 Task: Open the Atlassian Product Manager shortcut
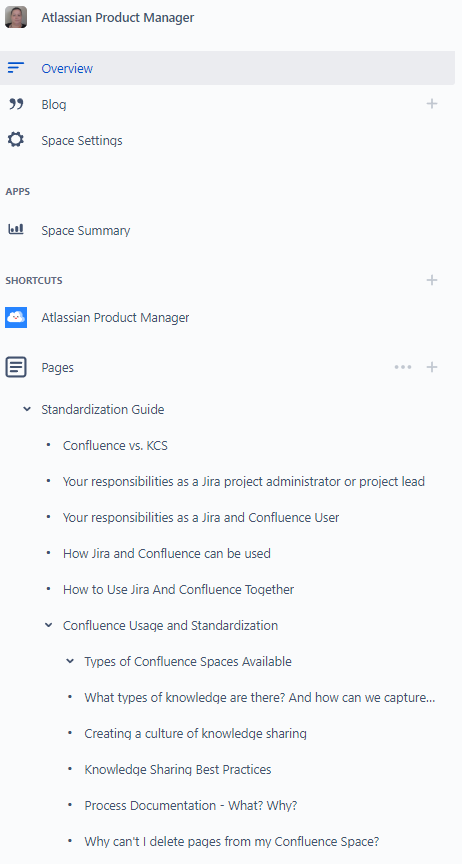point(115,317)
